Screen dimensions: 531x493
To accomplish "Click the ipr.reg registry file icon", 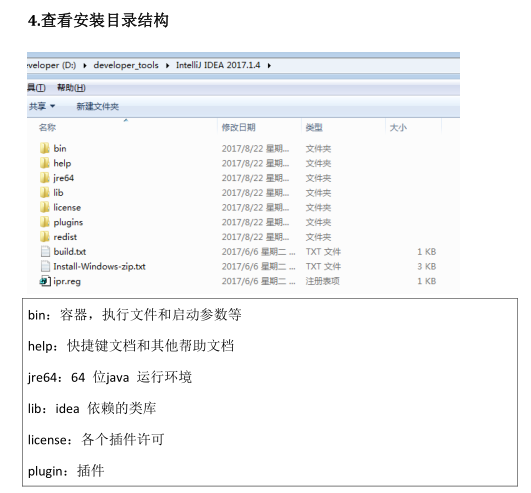I will coord(45,281).
